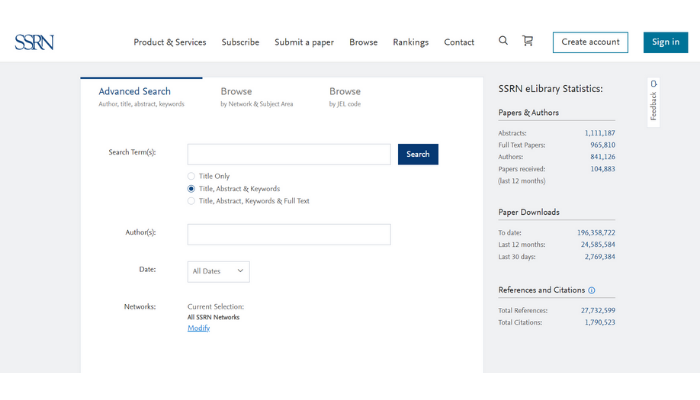Click Last 12 months downloads 24,585,584
This screenshot has height=400, width=700.
(598, 245)
